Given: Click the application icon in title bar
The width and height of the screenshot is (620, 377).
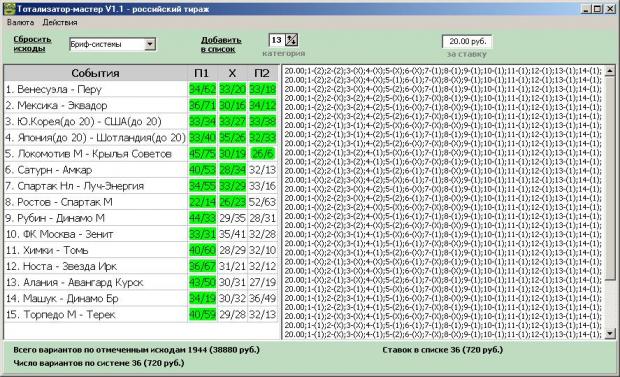Looking at the screenshot, I should (x=9, y=9).
